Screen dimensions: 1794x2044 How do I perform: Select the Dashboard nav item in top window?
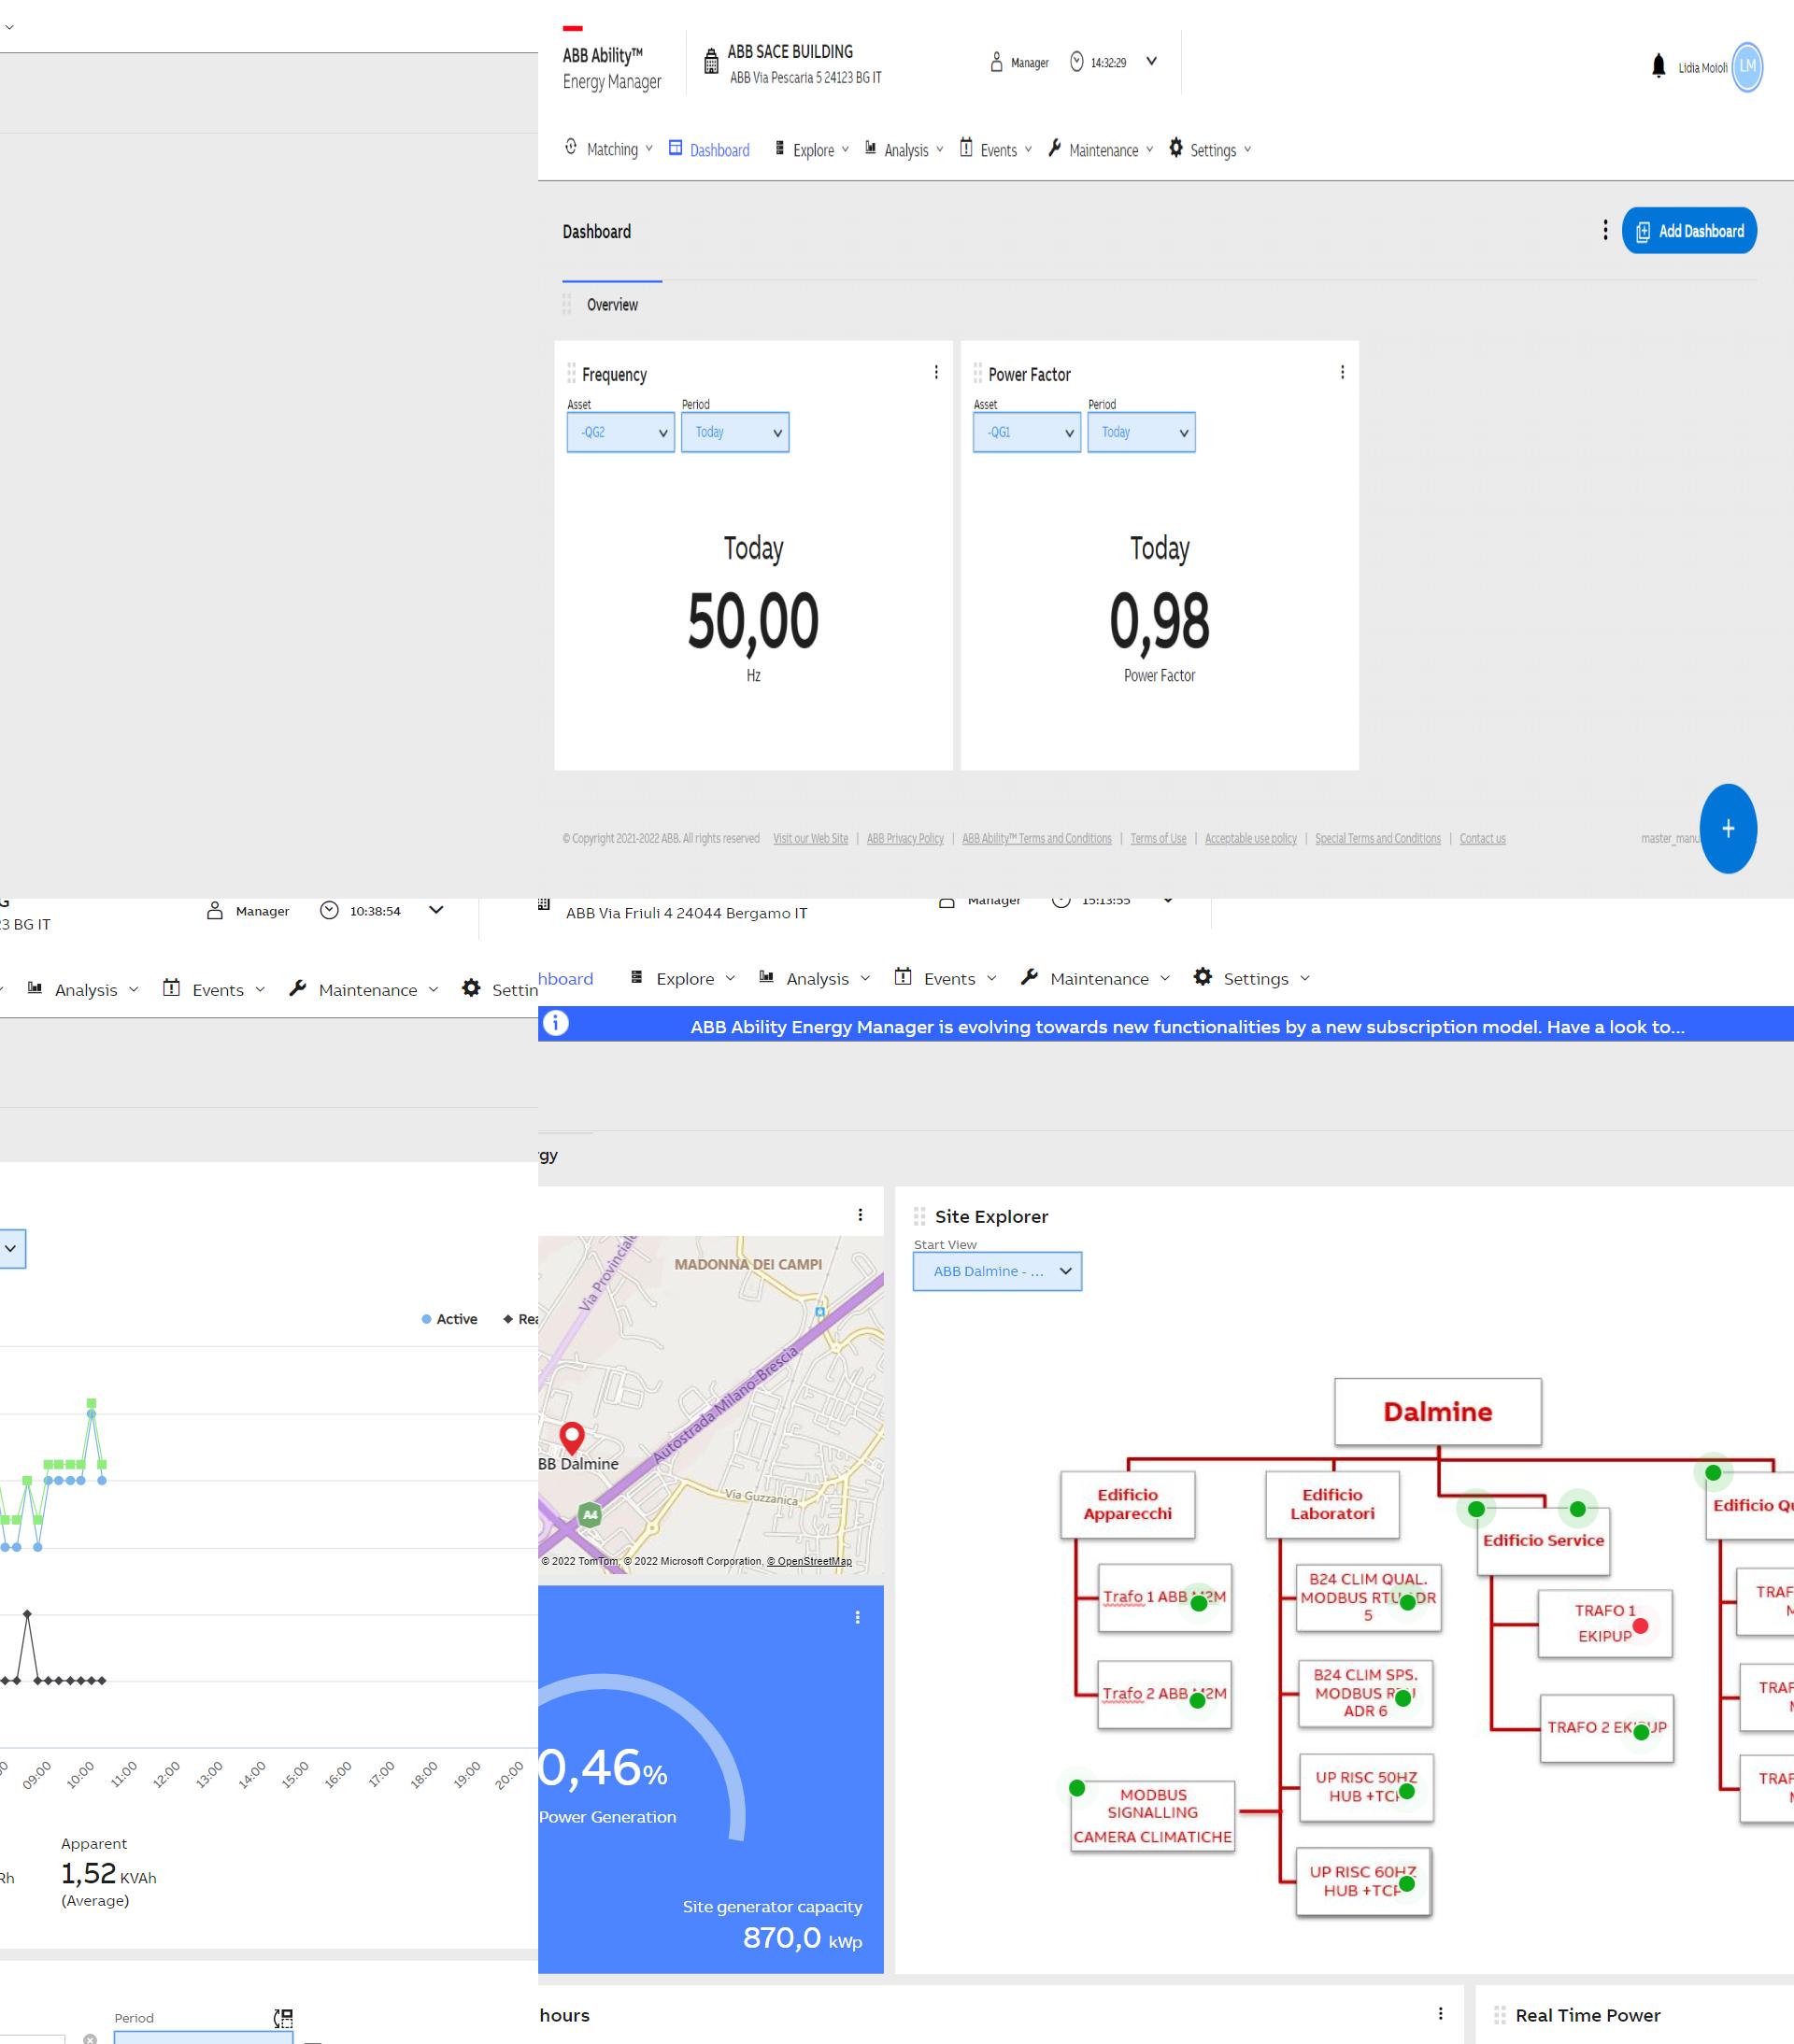click(709, 150)
